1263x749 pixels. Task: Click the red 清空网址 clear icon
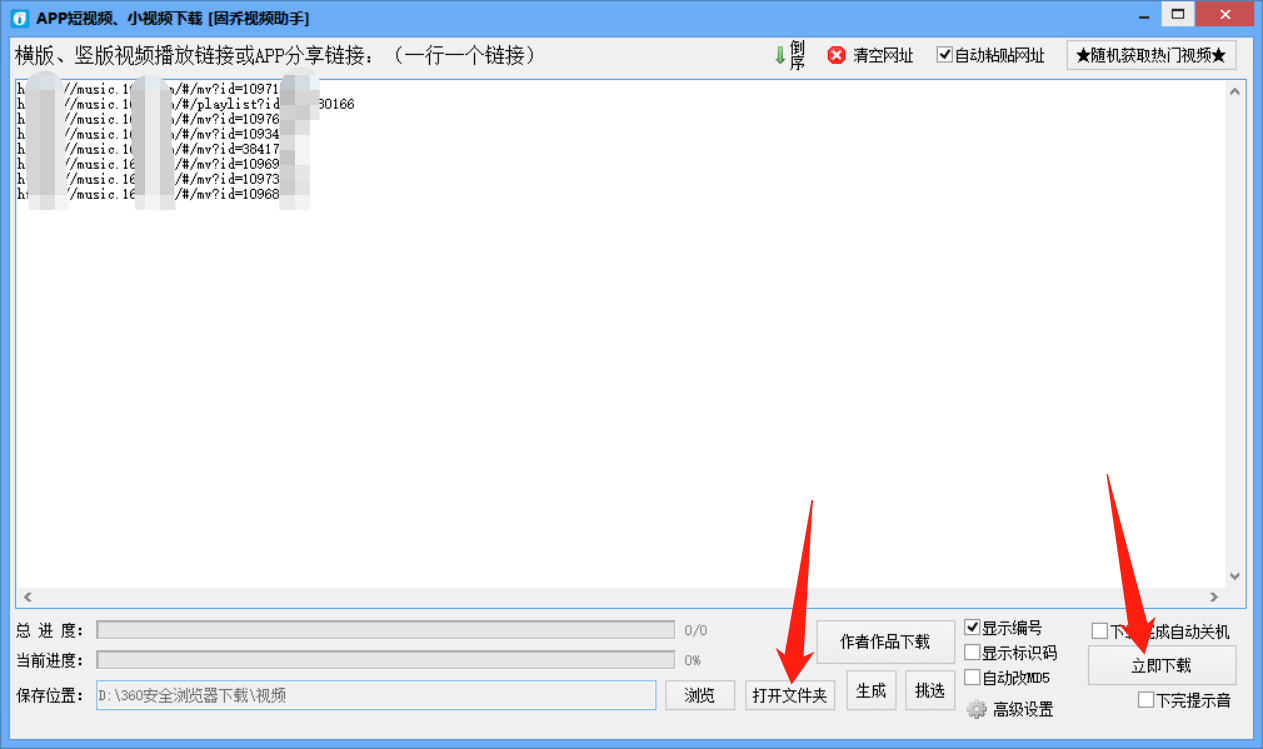836,55
